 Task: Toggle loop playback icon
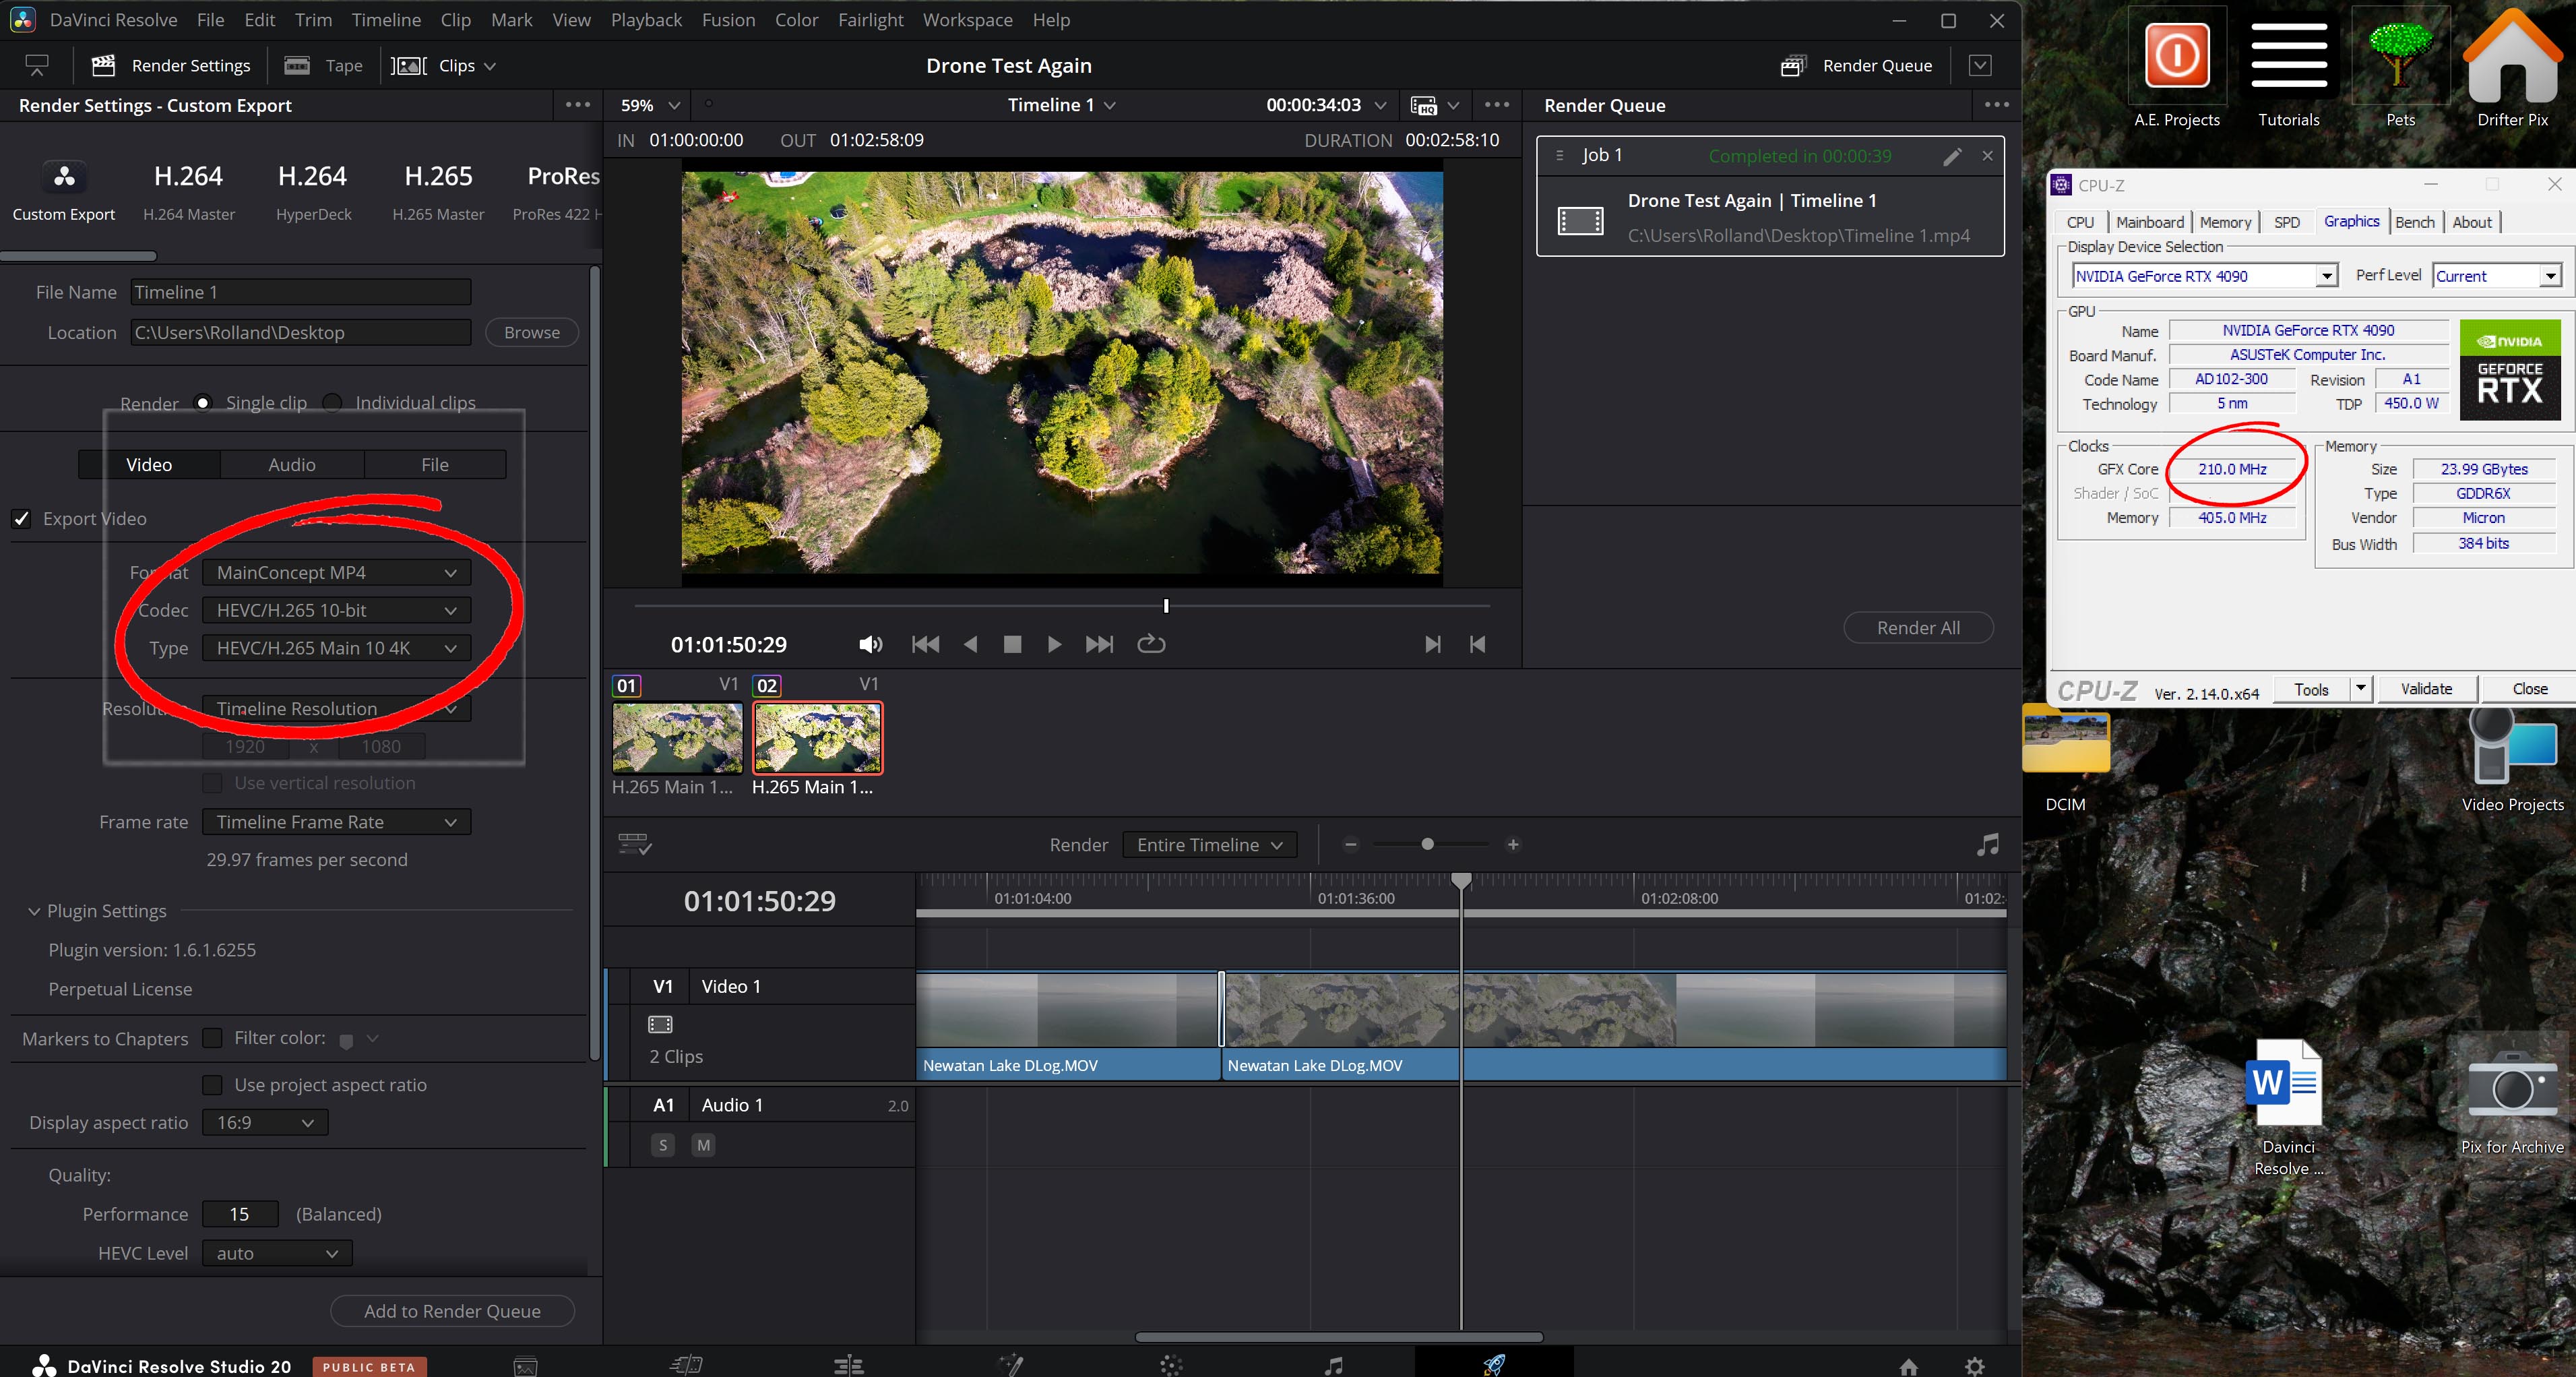pos(1151,644)
